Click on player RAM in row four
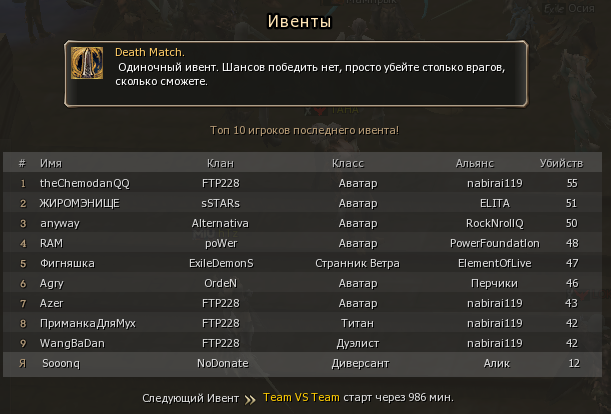 coord(52,243)
